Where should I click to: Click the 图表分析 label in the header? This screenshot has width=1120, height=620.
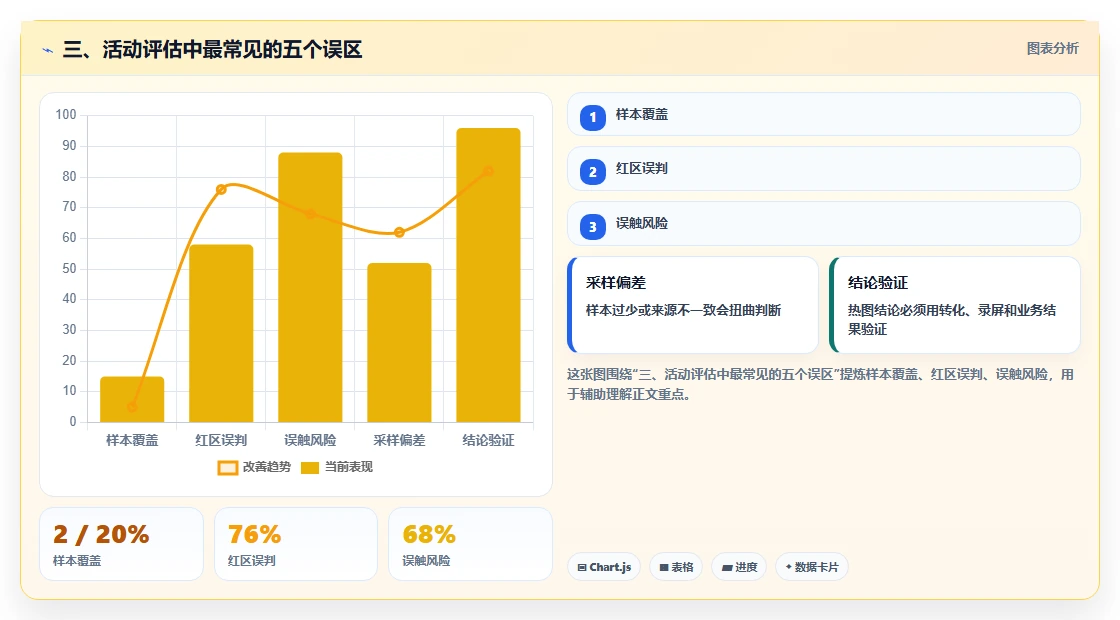click(x=1052, y=49)
